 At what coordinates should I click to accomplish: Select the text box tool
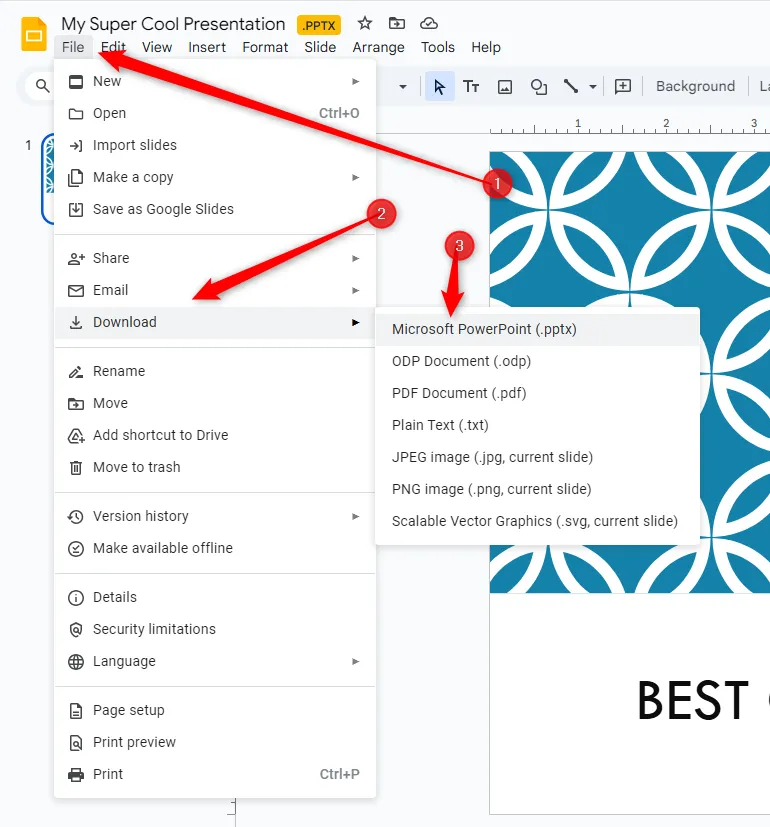[x=471, y=86]
